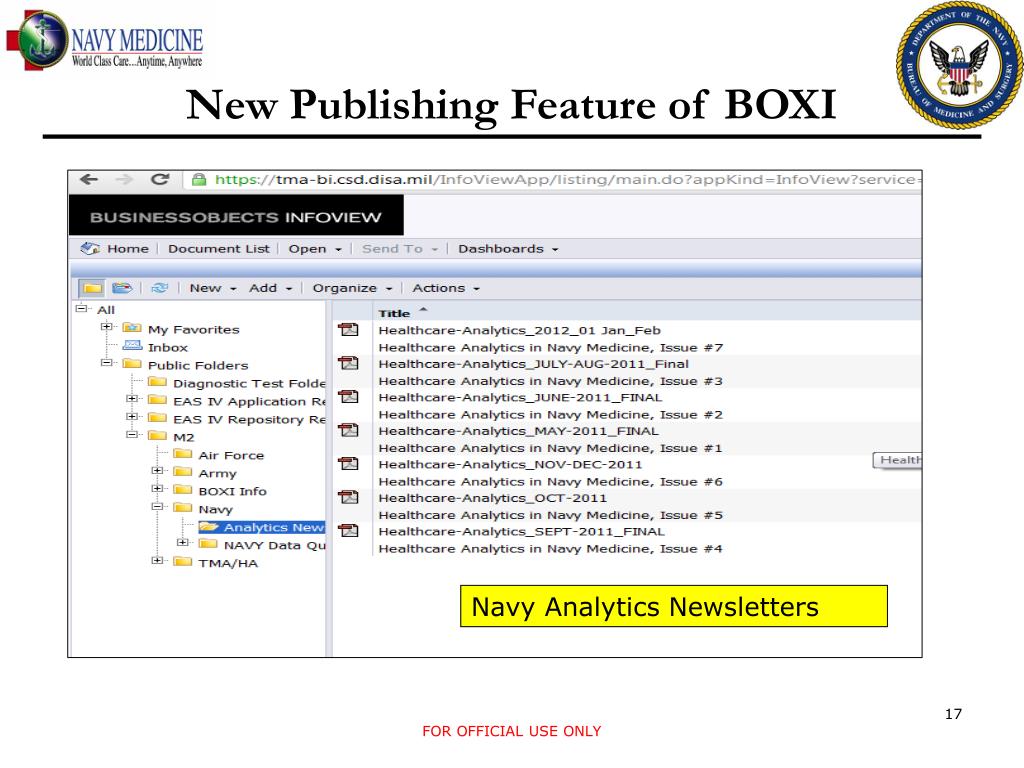Viewport: 1024px width, 768px height.
Task: Expand EAS IV Repository folder node
Action: (x=132, y=417)
